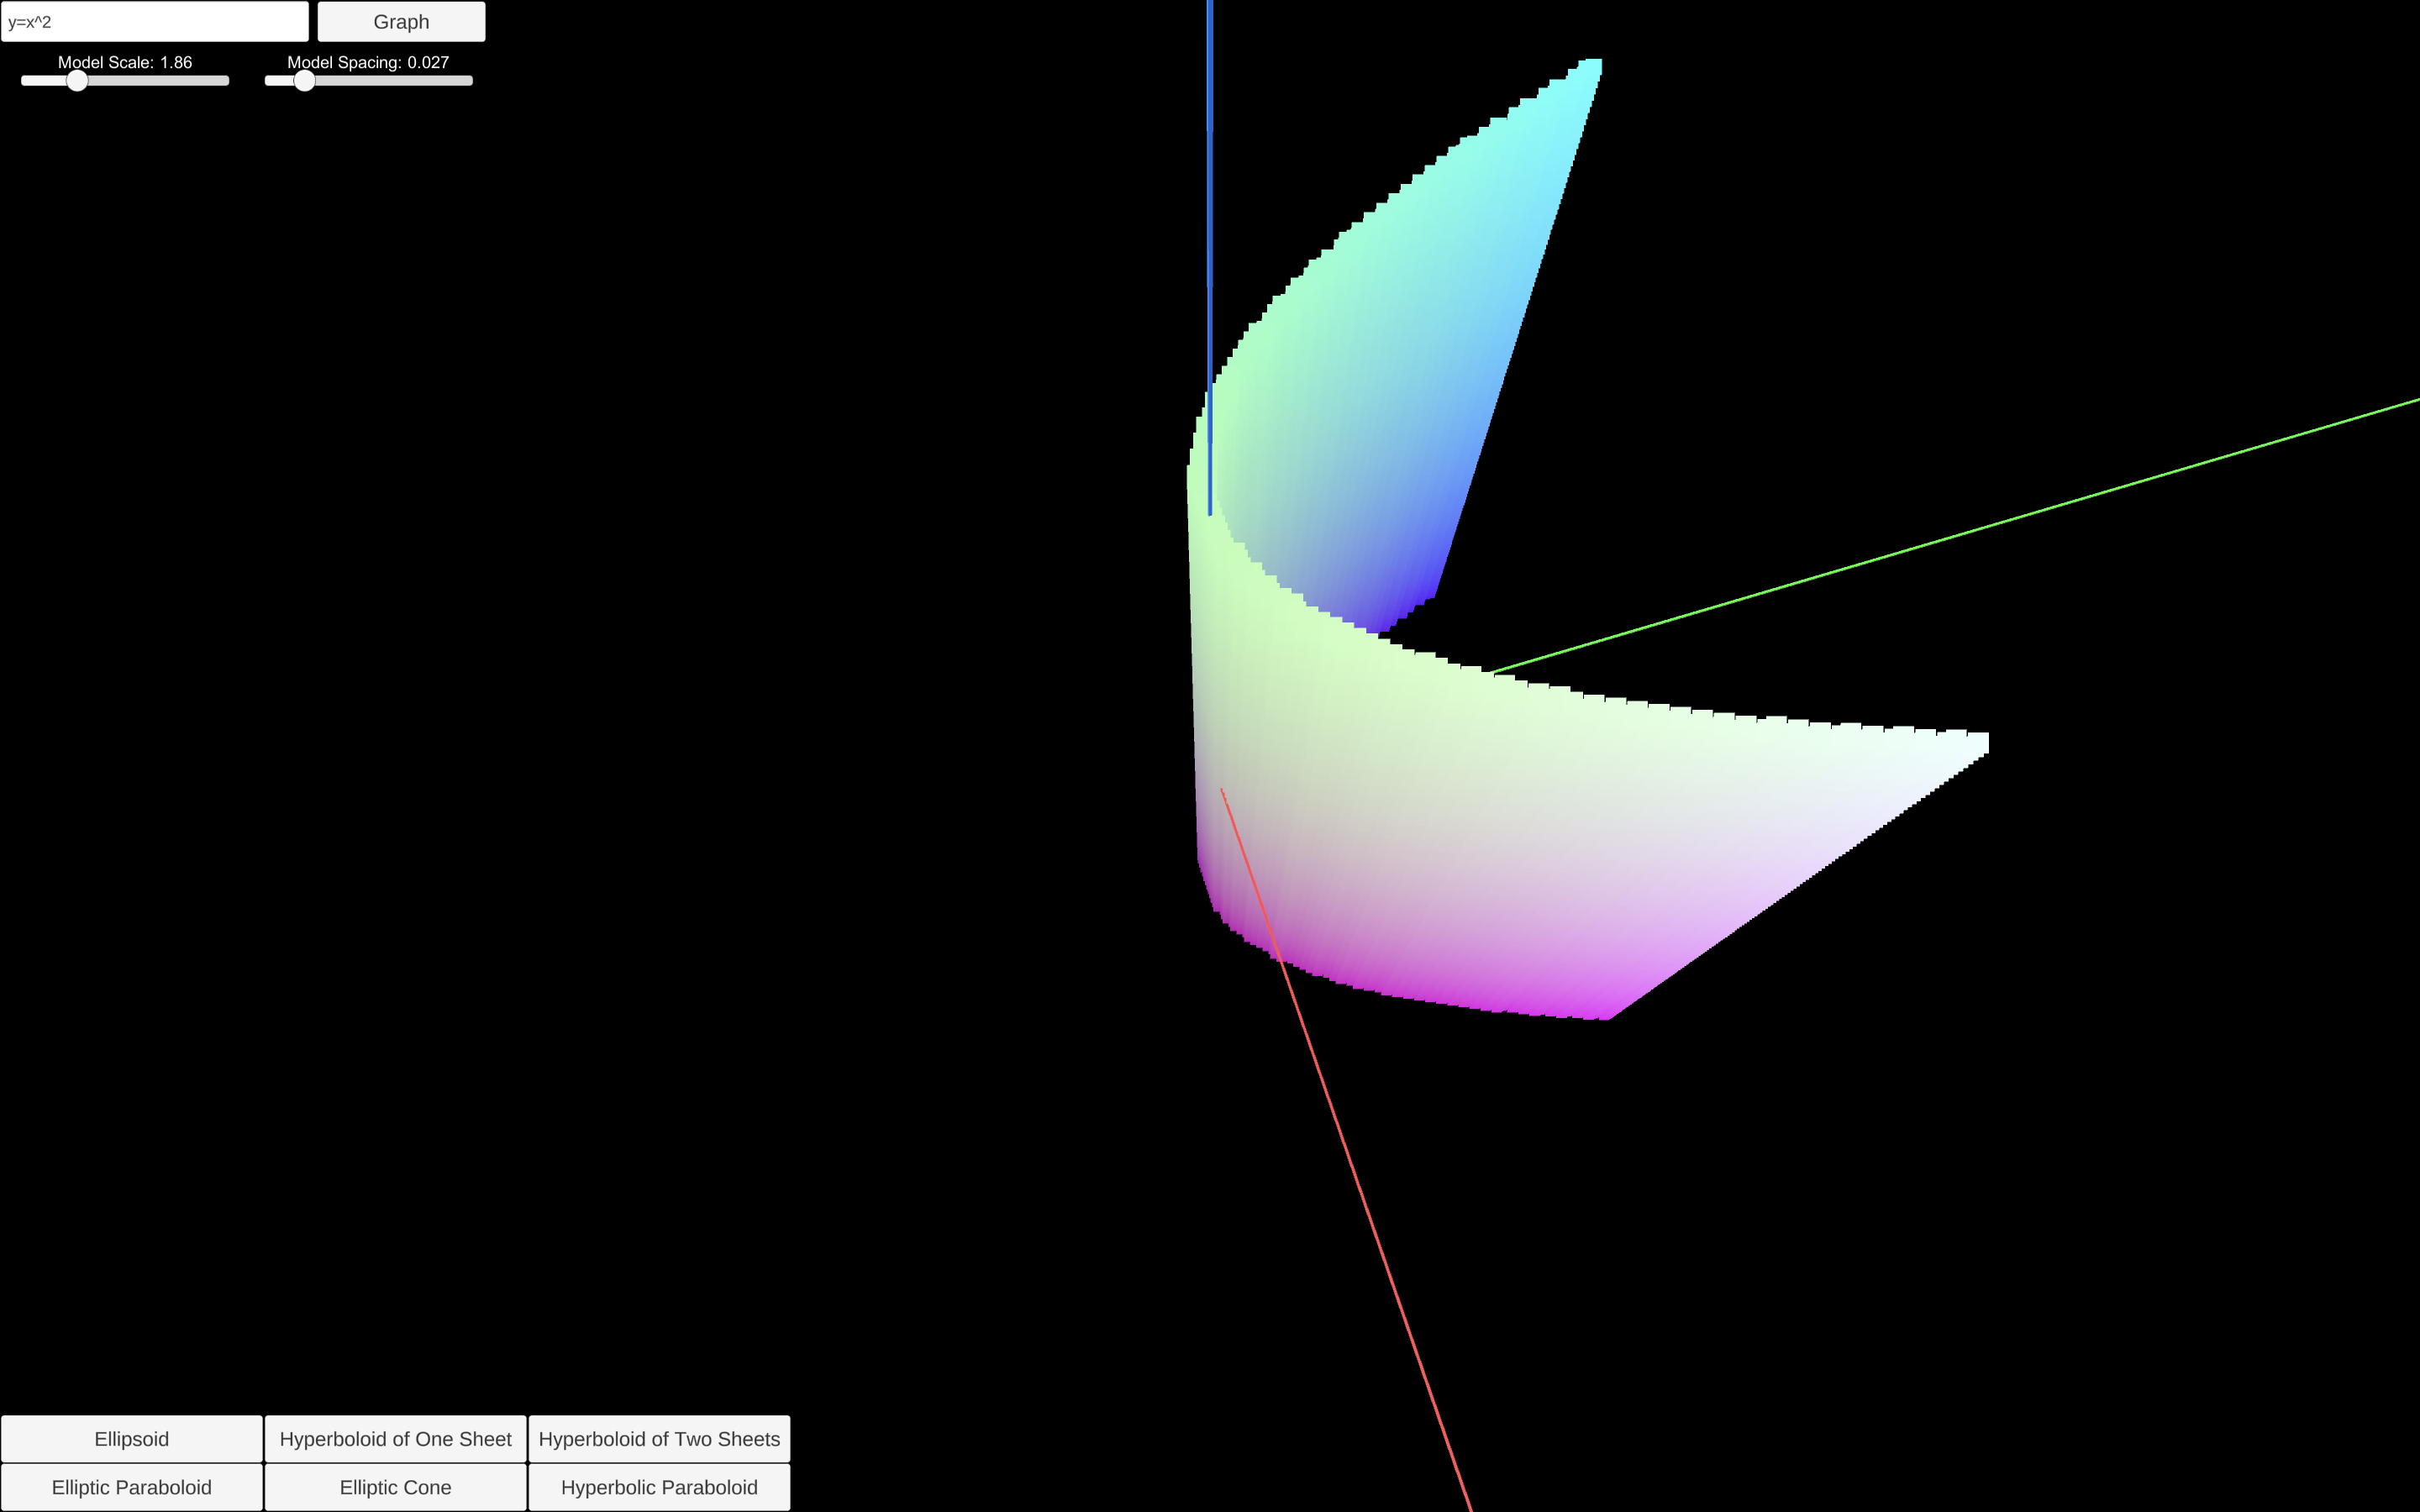Click the red axis line
This screenshot has height=1512, width=2420.
click(1380, 1250)
